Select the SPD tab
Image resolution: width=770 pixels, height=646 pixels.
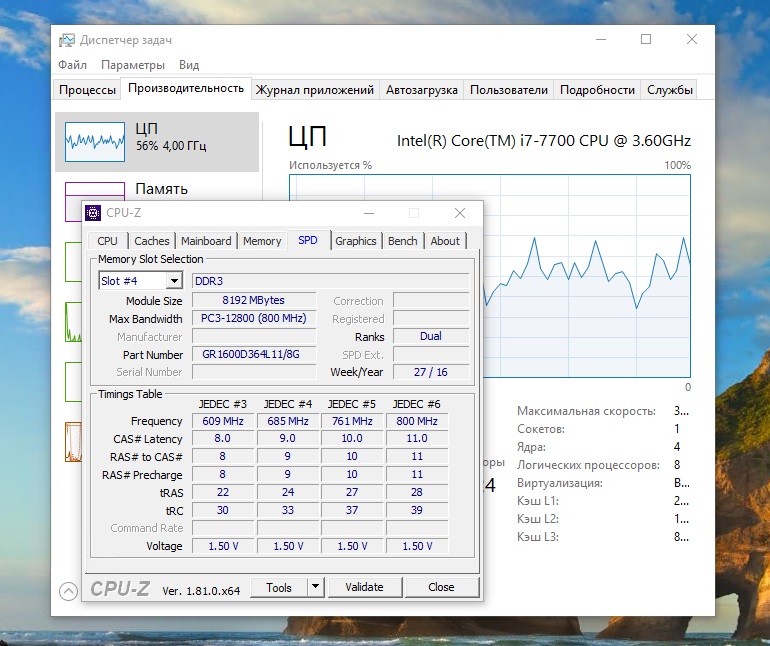[308, 240]
